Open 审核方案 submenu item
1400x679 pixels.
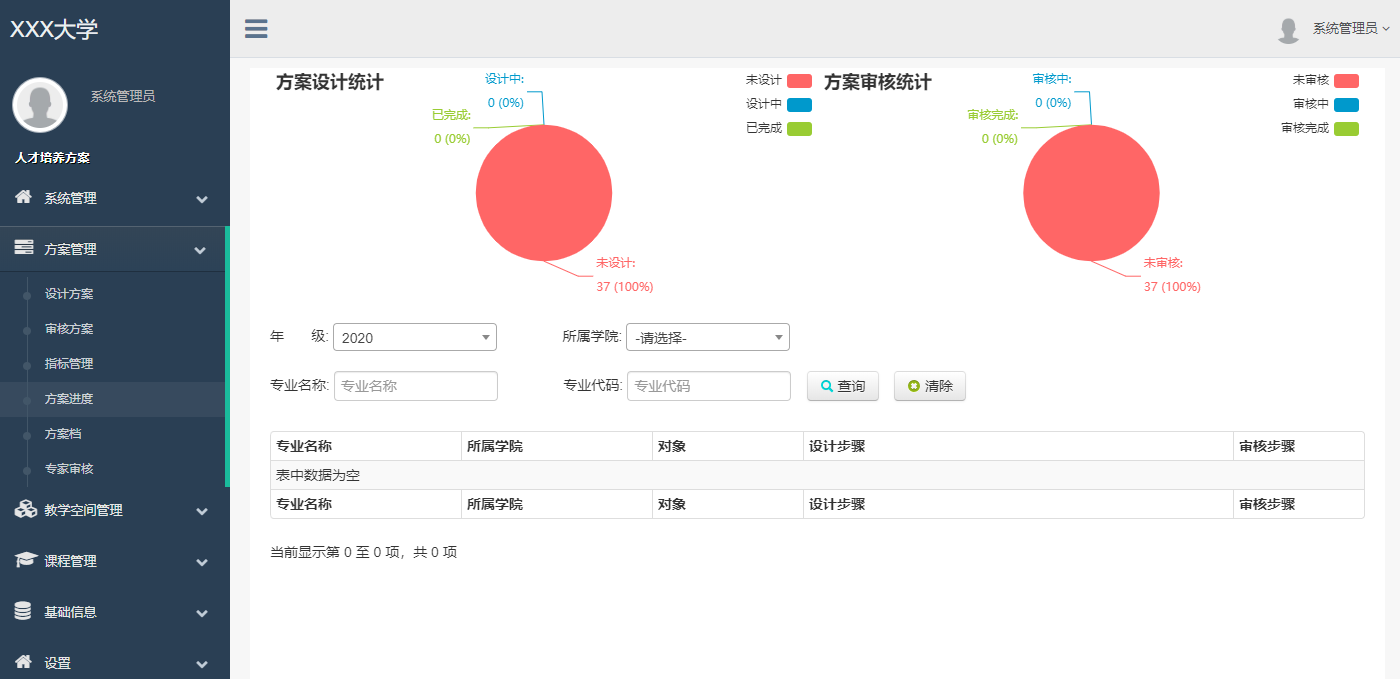click(x=69, y=329)
